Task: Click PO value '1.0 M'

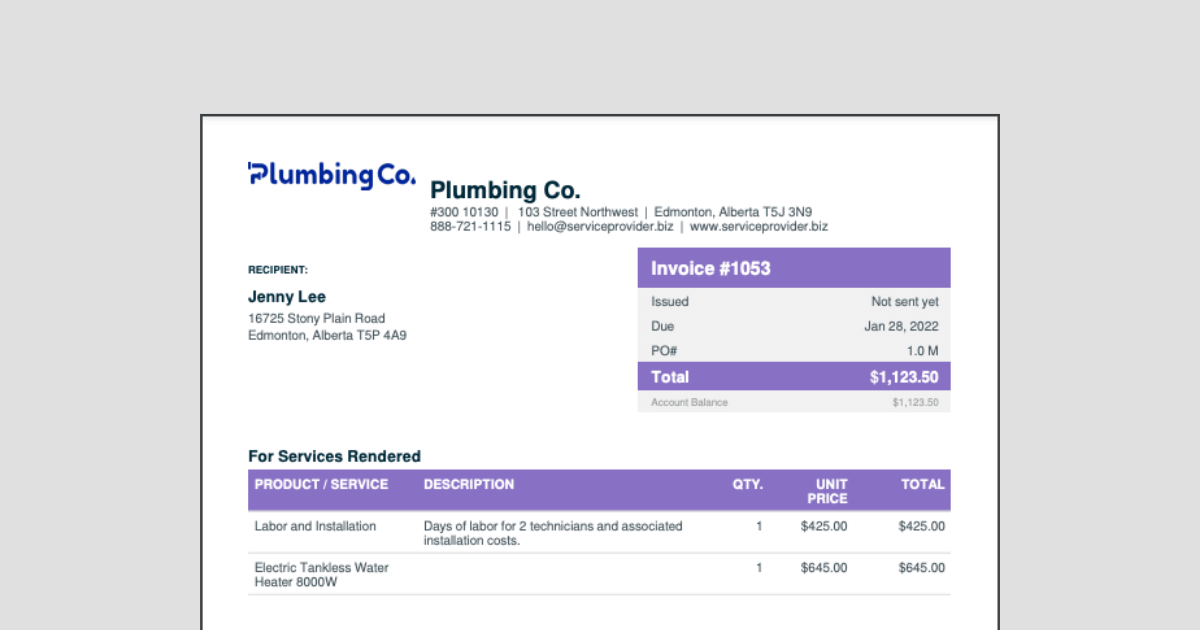Action: click(x=922, y=351)
